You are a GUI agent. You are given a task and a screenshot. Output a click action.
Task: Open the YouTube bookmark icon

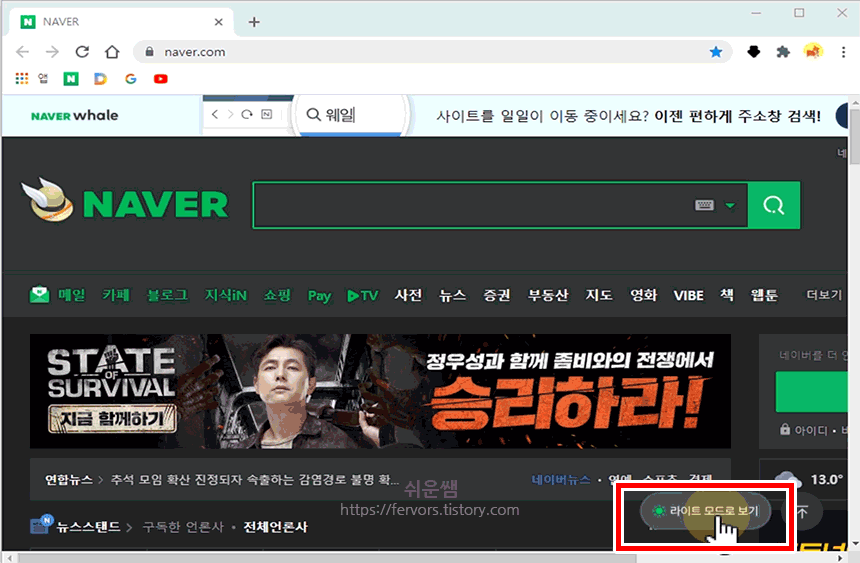pyautogui.click(x=160, y=79)
